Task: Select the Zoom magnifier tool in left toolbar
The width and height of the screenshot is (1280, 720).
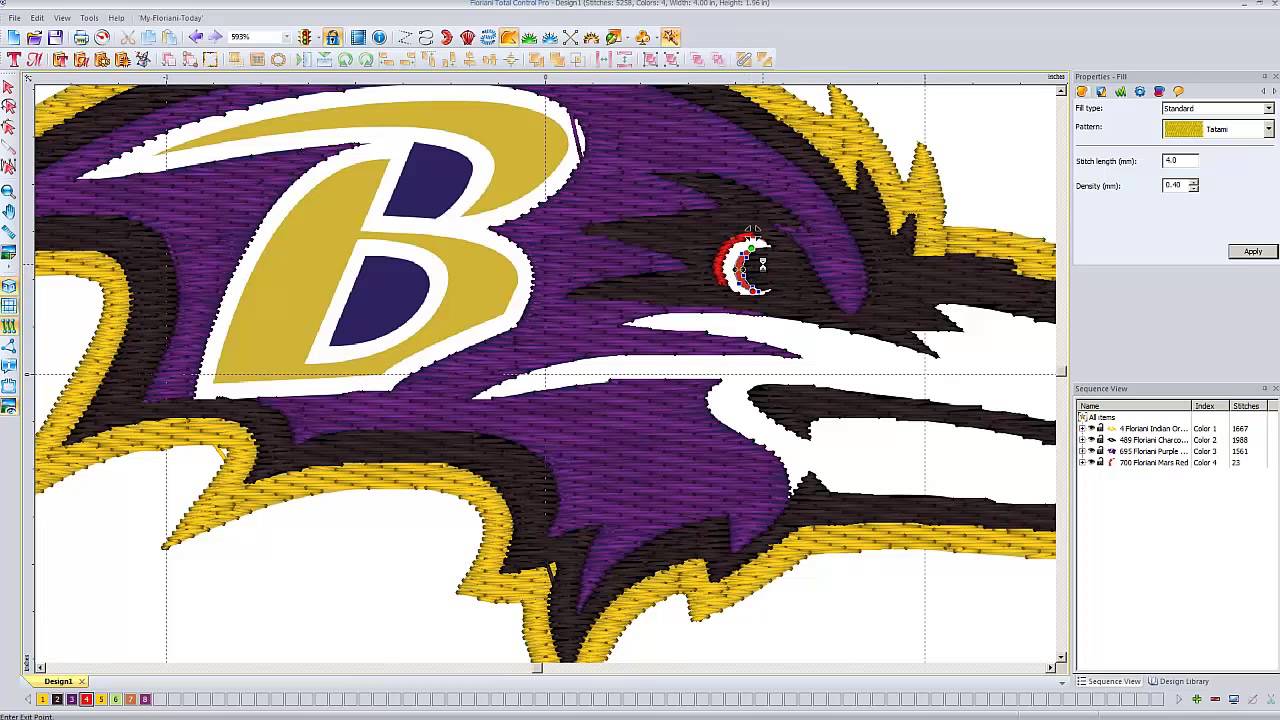Action: coord(9,191)
